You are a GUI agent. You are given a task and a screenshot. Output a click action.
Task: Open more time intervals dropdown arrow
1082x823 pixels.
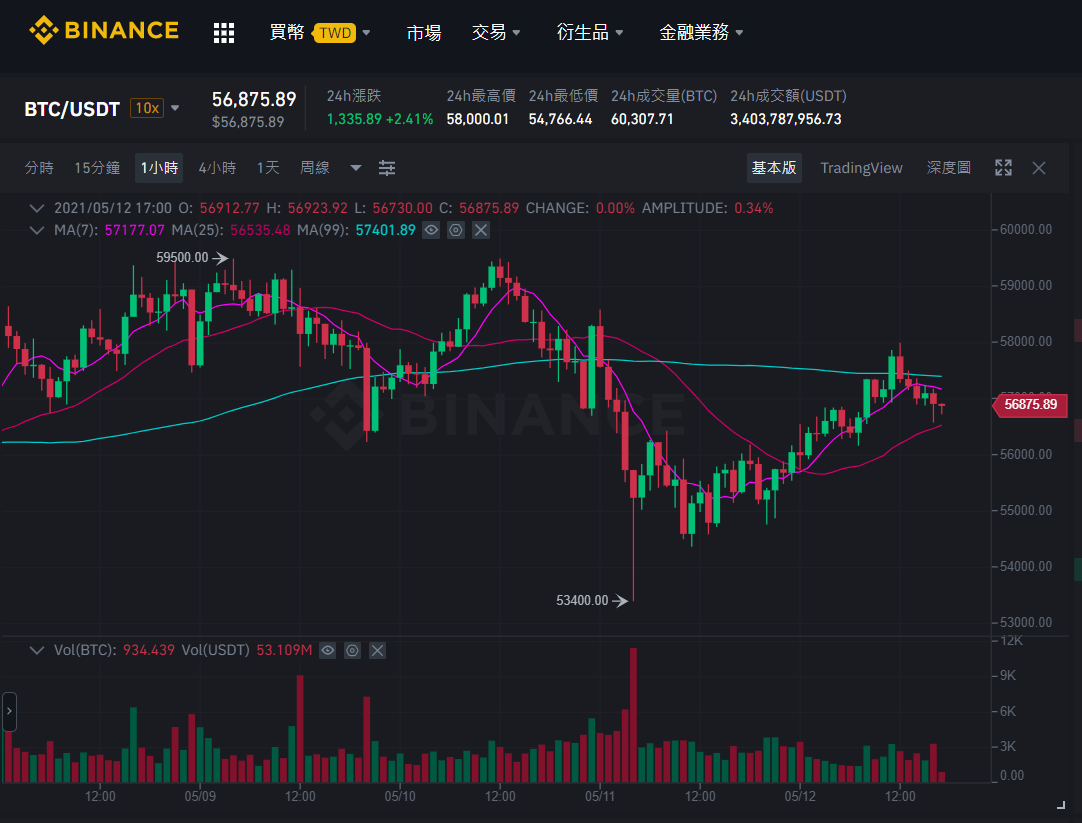point(355,168)
